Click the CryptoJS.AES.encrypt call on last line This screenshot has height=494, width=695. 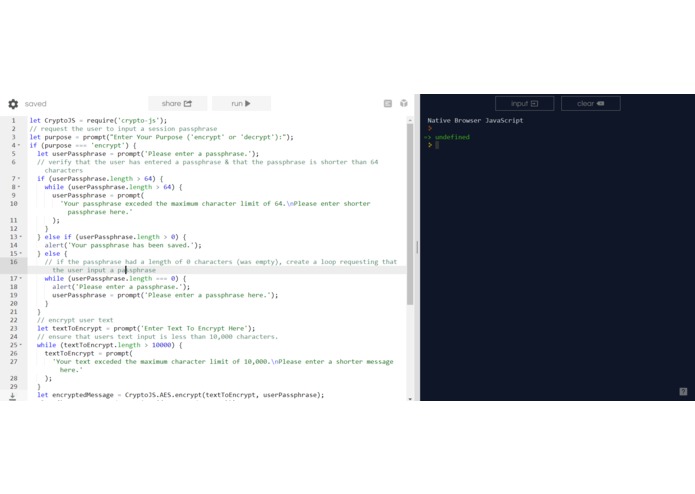point(224,395)
